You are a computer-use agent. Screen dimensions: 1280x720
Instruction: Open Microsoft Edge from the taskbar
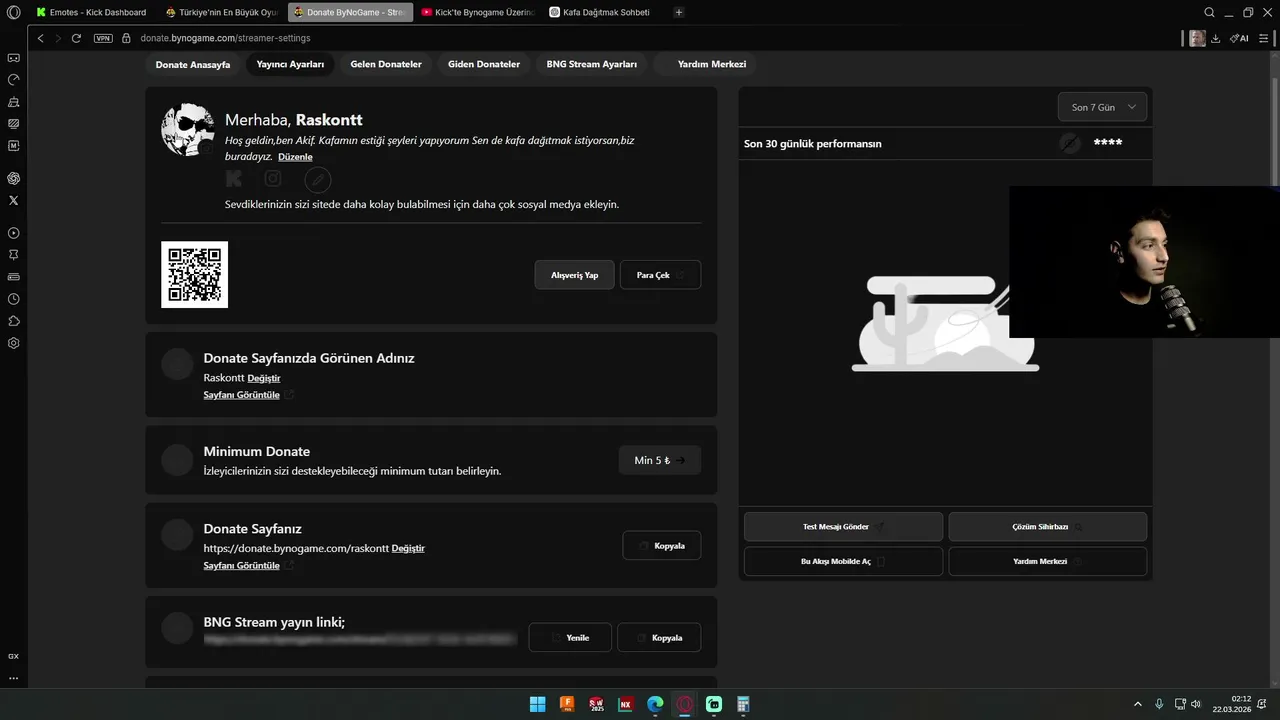pyautogui.click(x=655, y=704)
